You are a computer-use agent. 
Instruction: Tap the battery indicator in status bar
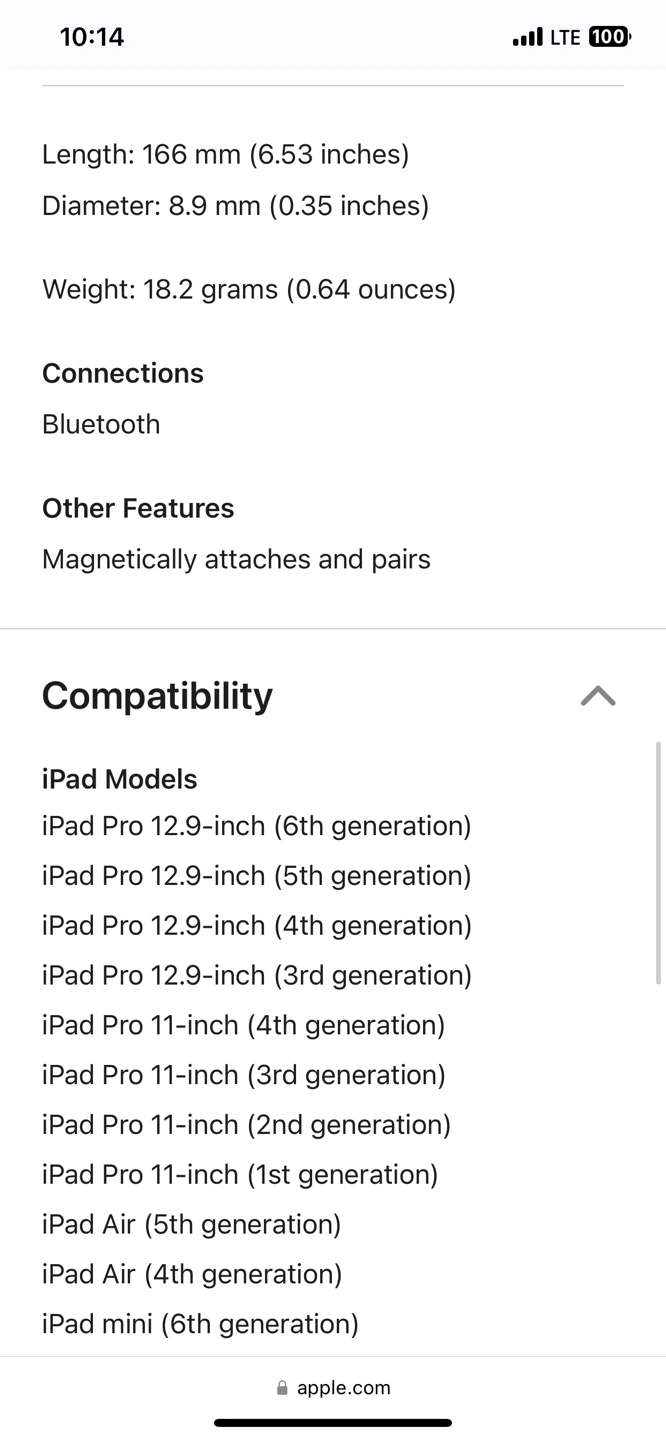point(609,37)
